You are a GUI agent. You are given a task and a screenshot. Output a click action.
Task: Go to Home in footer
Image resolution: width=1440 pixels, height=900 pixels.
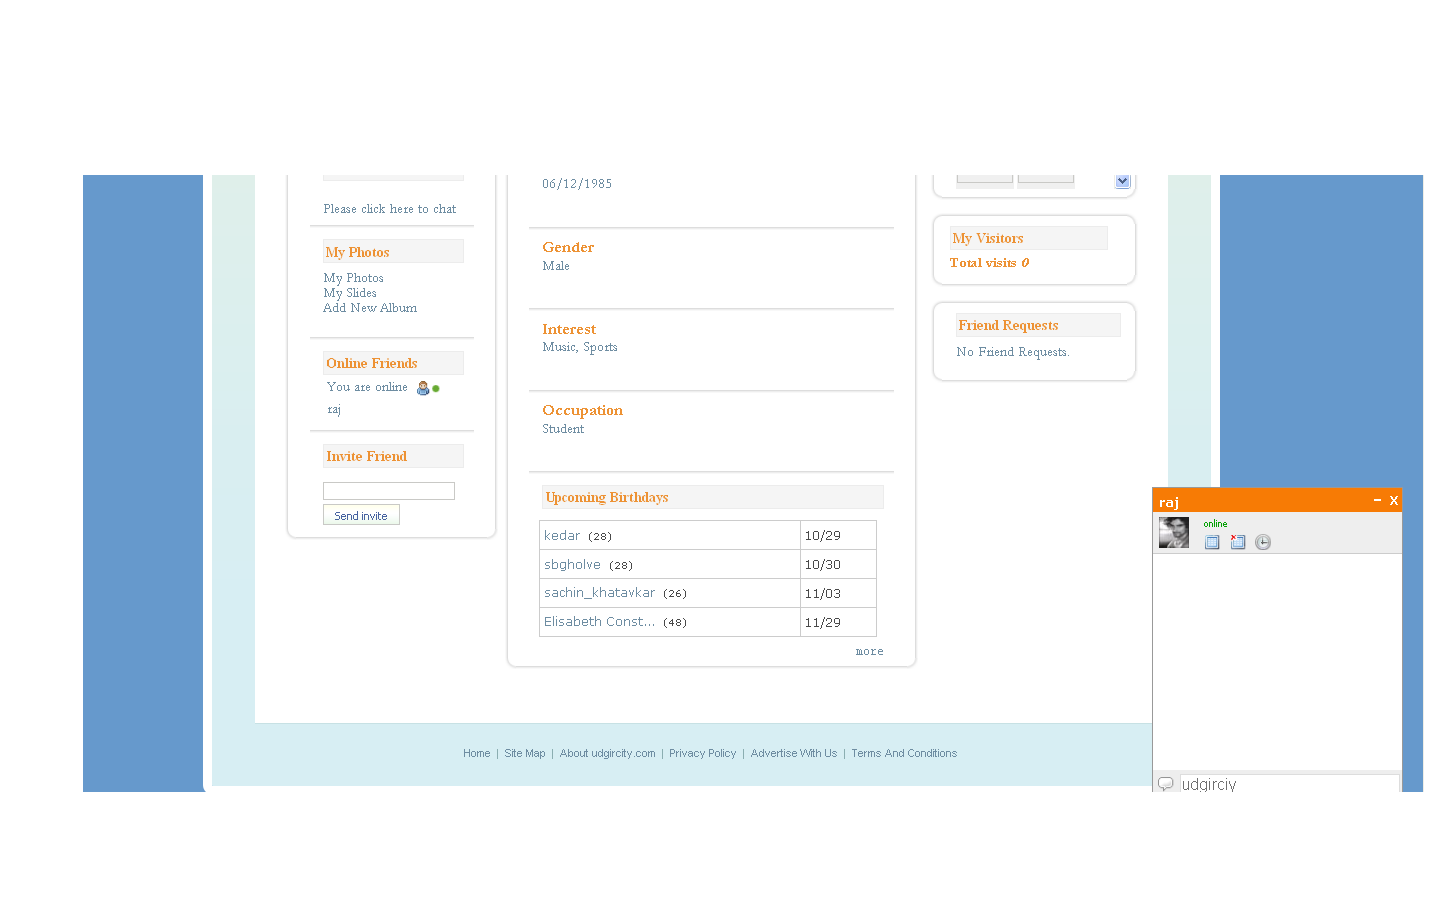[x=477, y=754]
